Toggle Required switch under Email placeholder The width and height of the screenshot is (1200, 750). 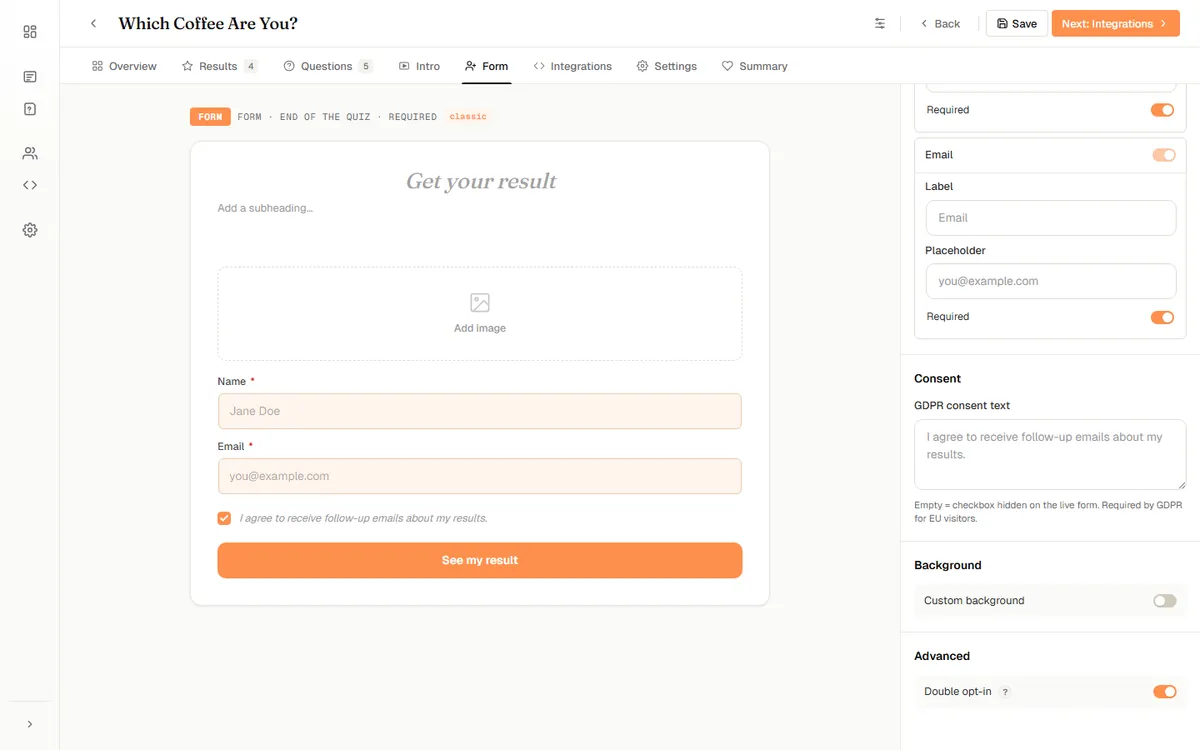coord(1162,317)
